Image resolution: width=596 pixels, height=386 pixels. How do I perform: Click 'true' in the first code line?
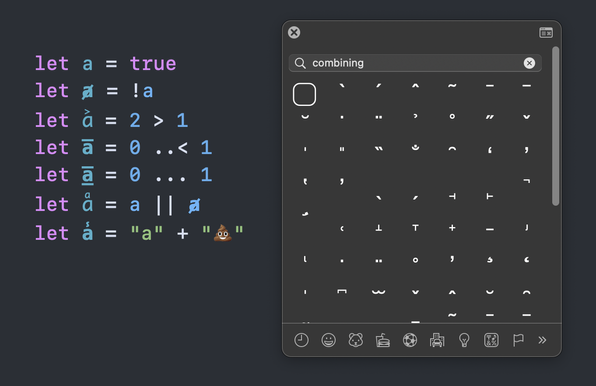click(153, 63)
